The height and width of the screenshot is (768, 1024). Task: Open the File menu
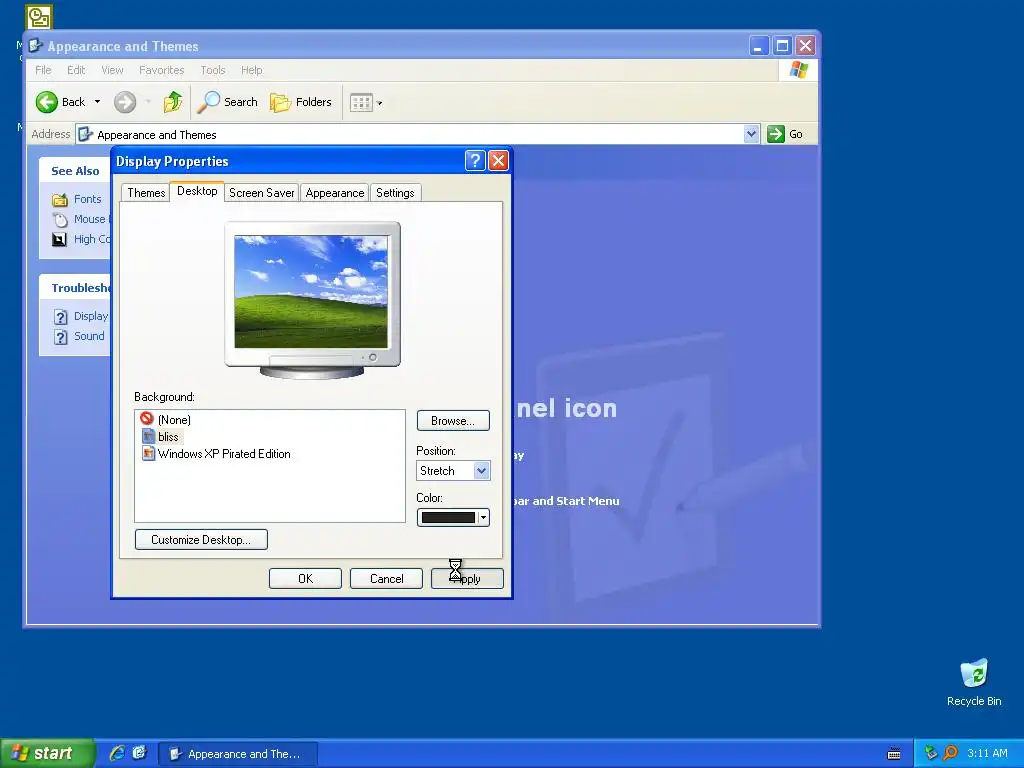[43, 70]
